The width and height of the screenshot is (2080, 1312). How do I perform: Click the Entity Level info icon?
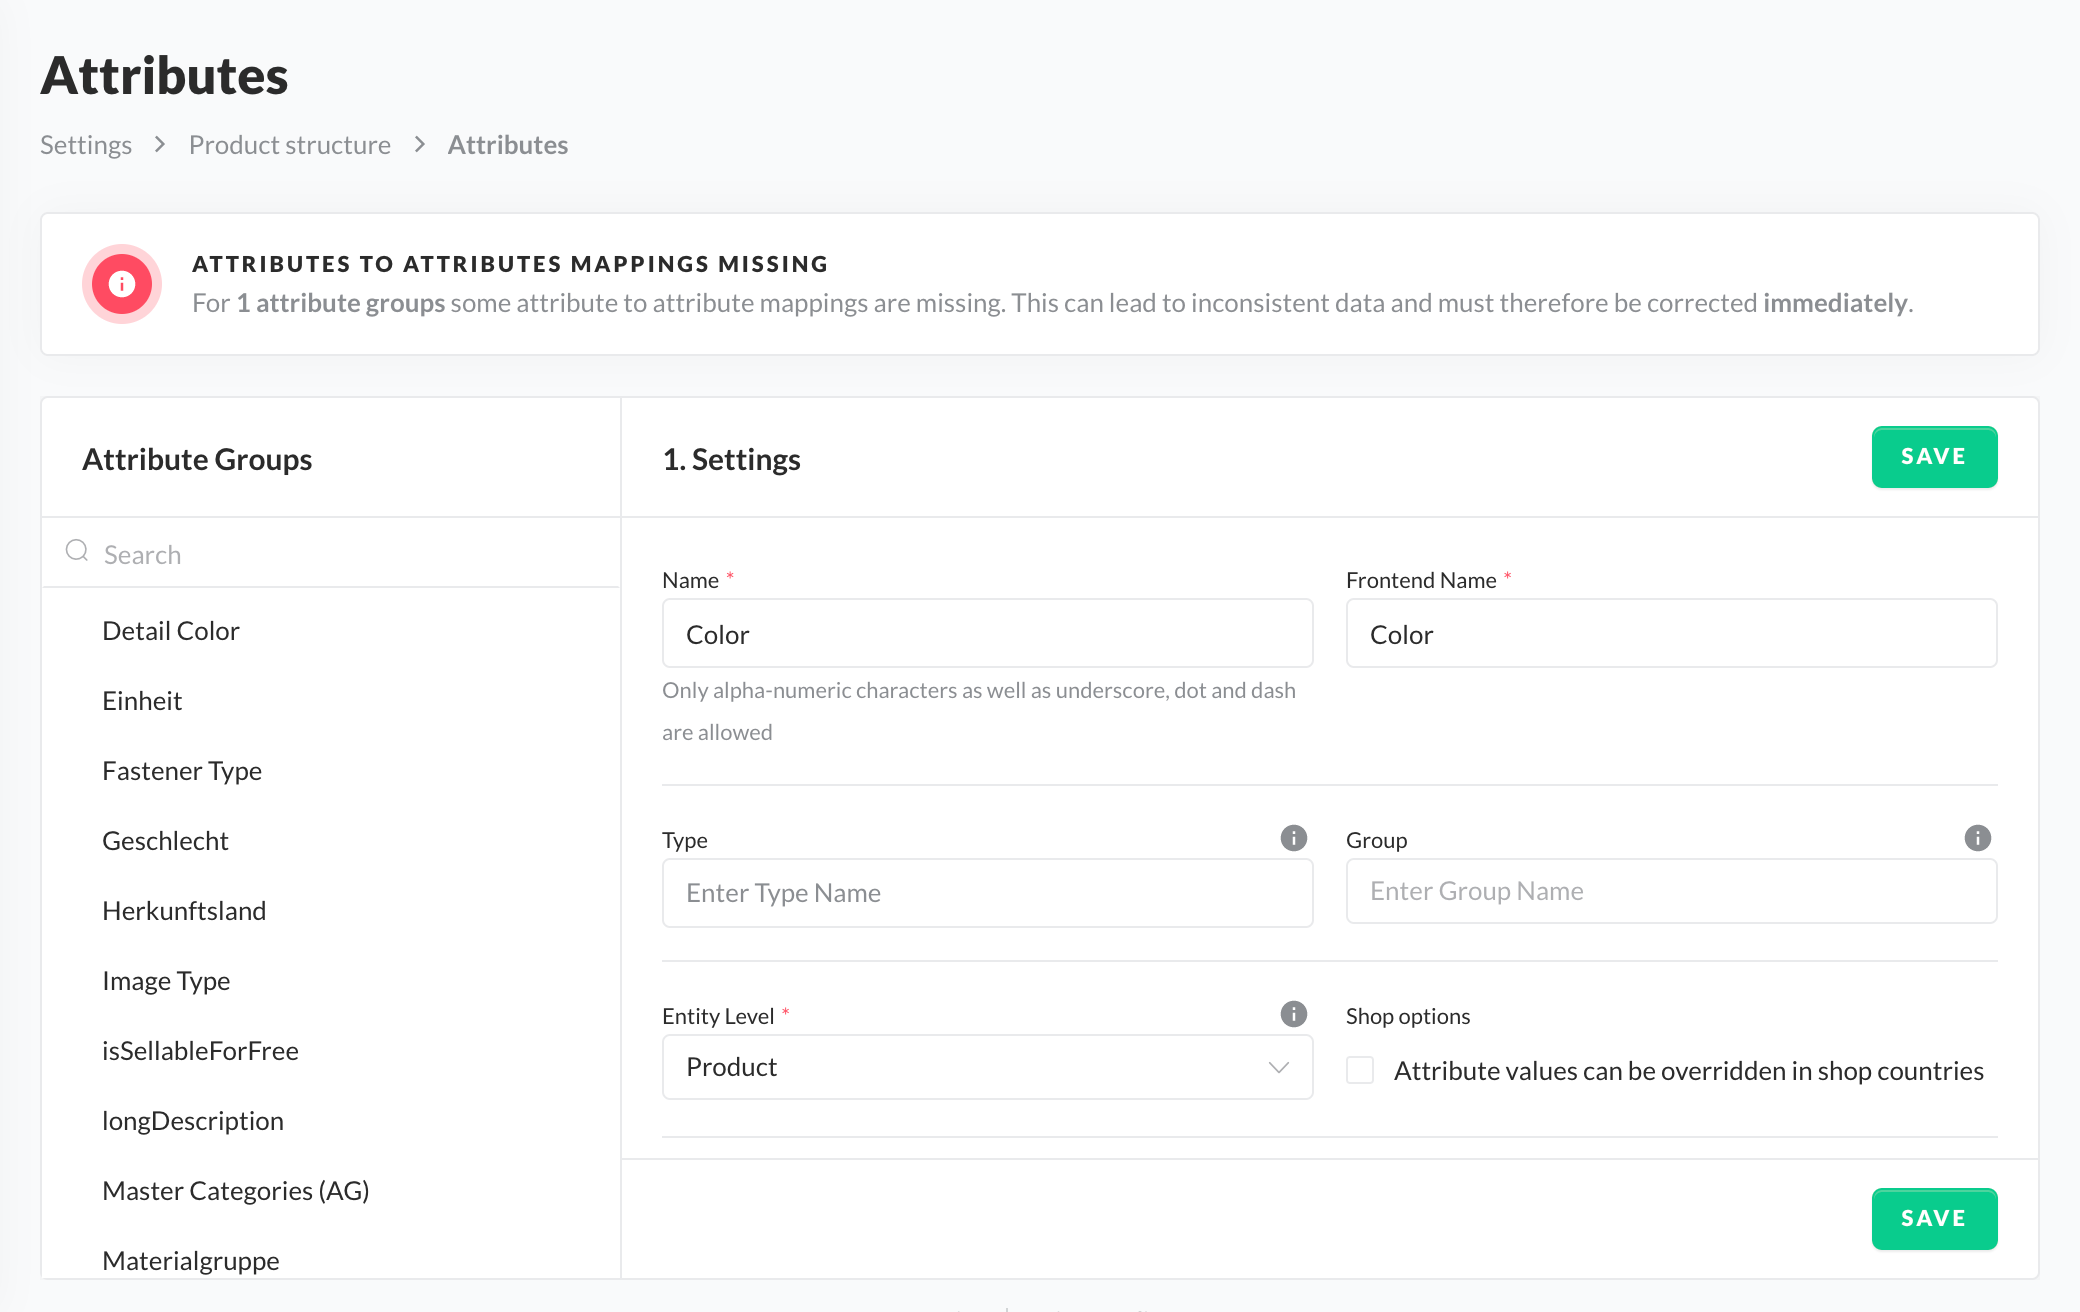(x=1293, y=1014)
